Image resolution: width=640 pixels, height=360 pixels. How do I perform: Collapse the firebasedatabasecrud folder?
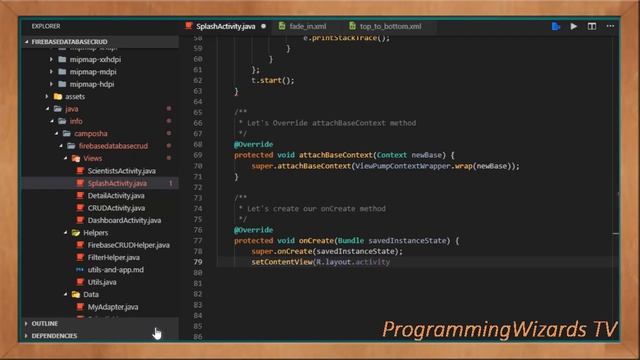tap(61, 146)
